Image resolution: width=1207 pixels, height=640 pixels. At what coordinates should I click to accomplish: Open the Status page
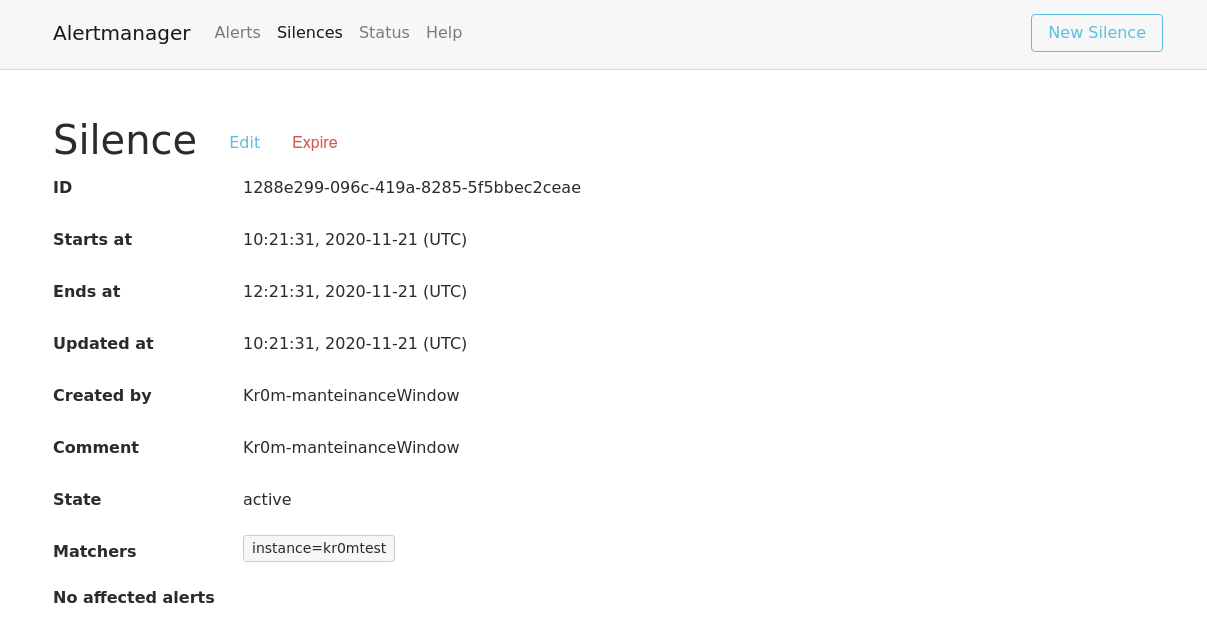(384, 33)
